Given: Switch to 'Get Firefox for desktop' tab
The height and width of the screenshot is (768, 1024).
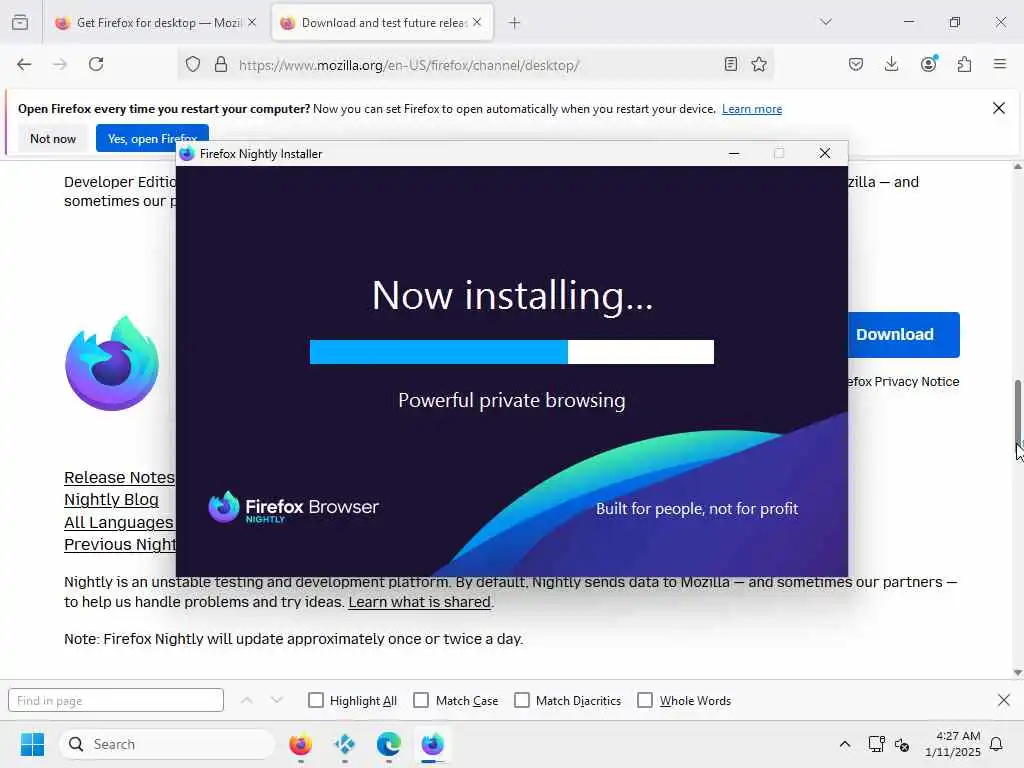Looking at the screenshot, I should pyautogui.click(x=155, y=23).
